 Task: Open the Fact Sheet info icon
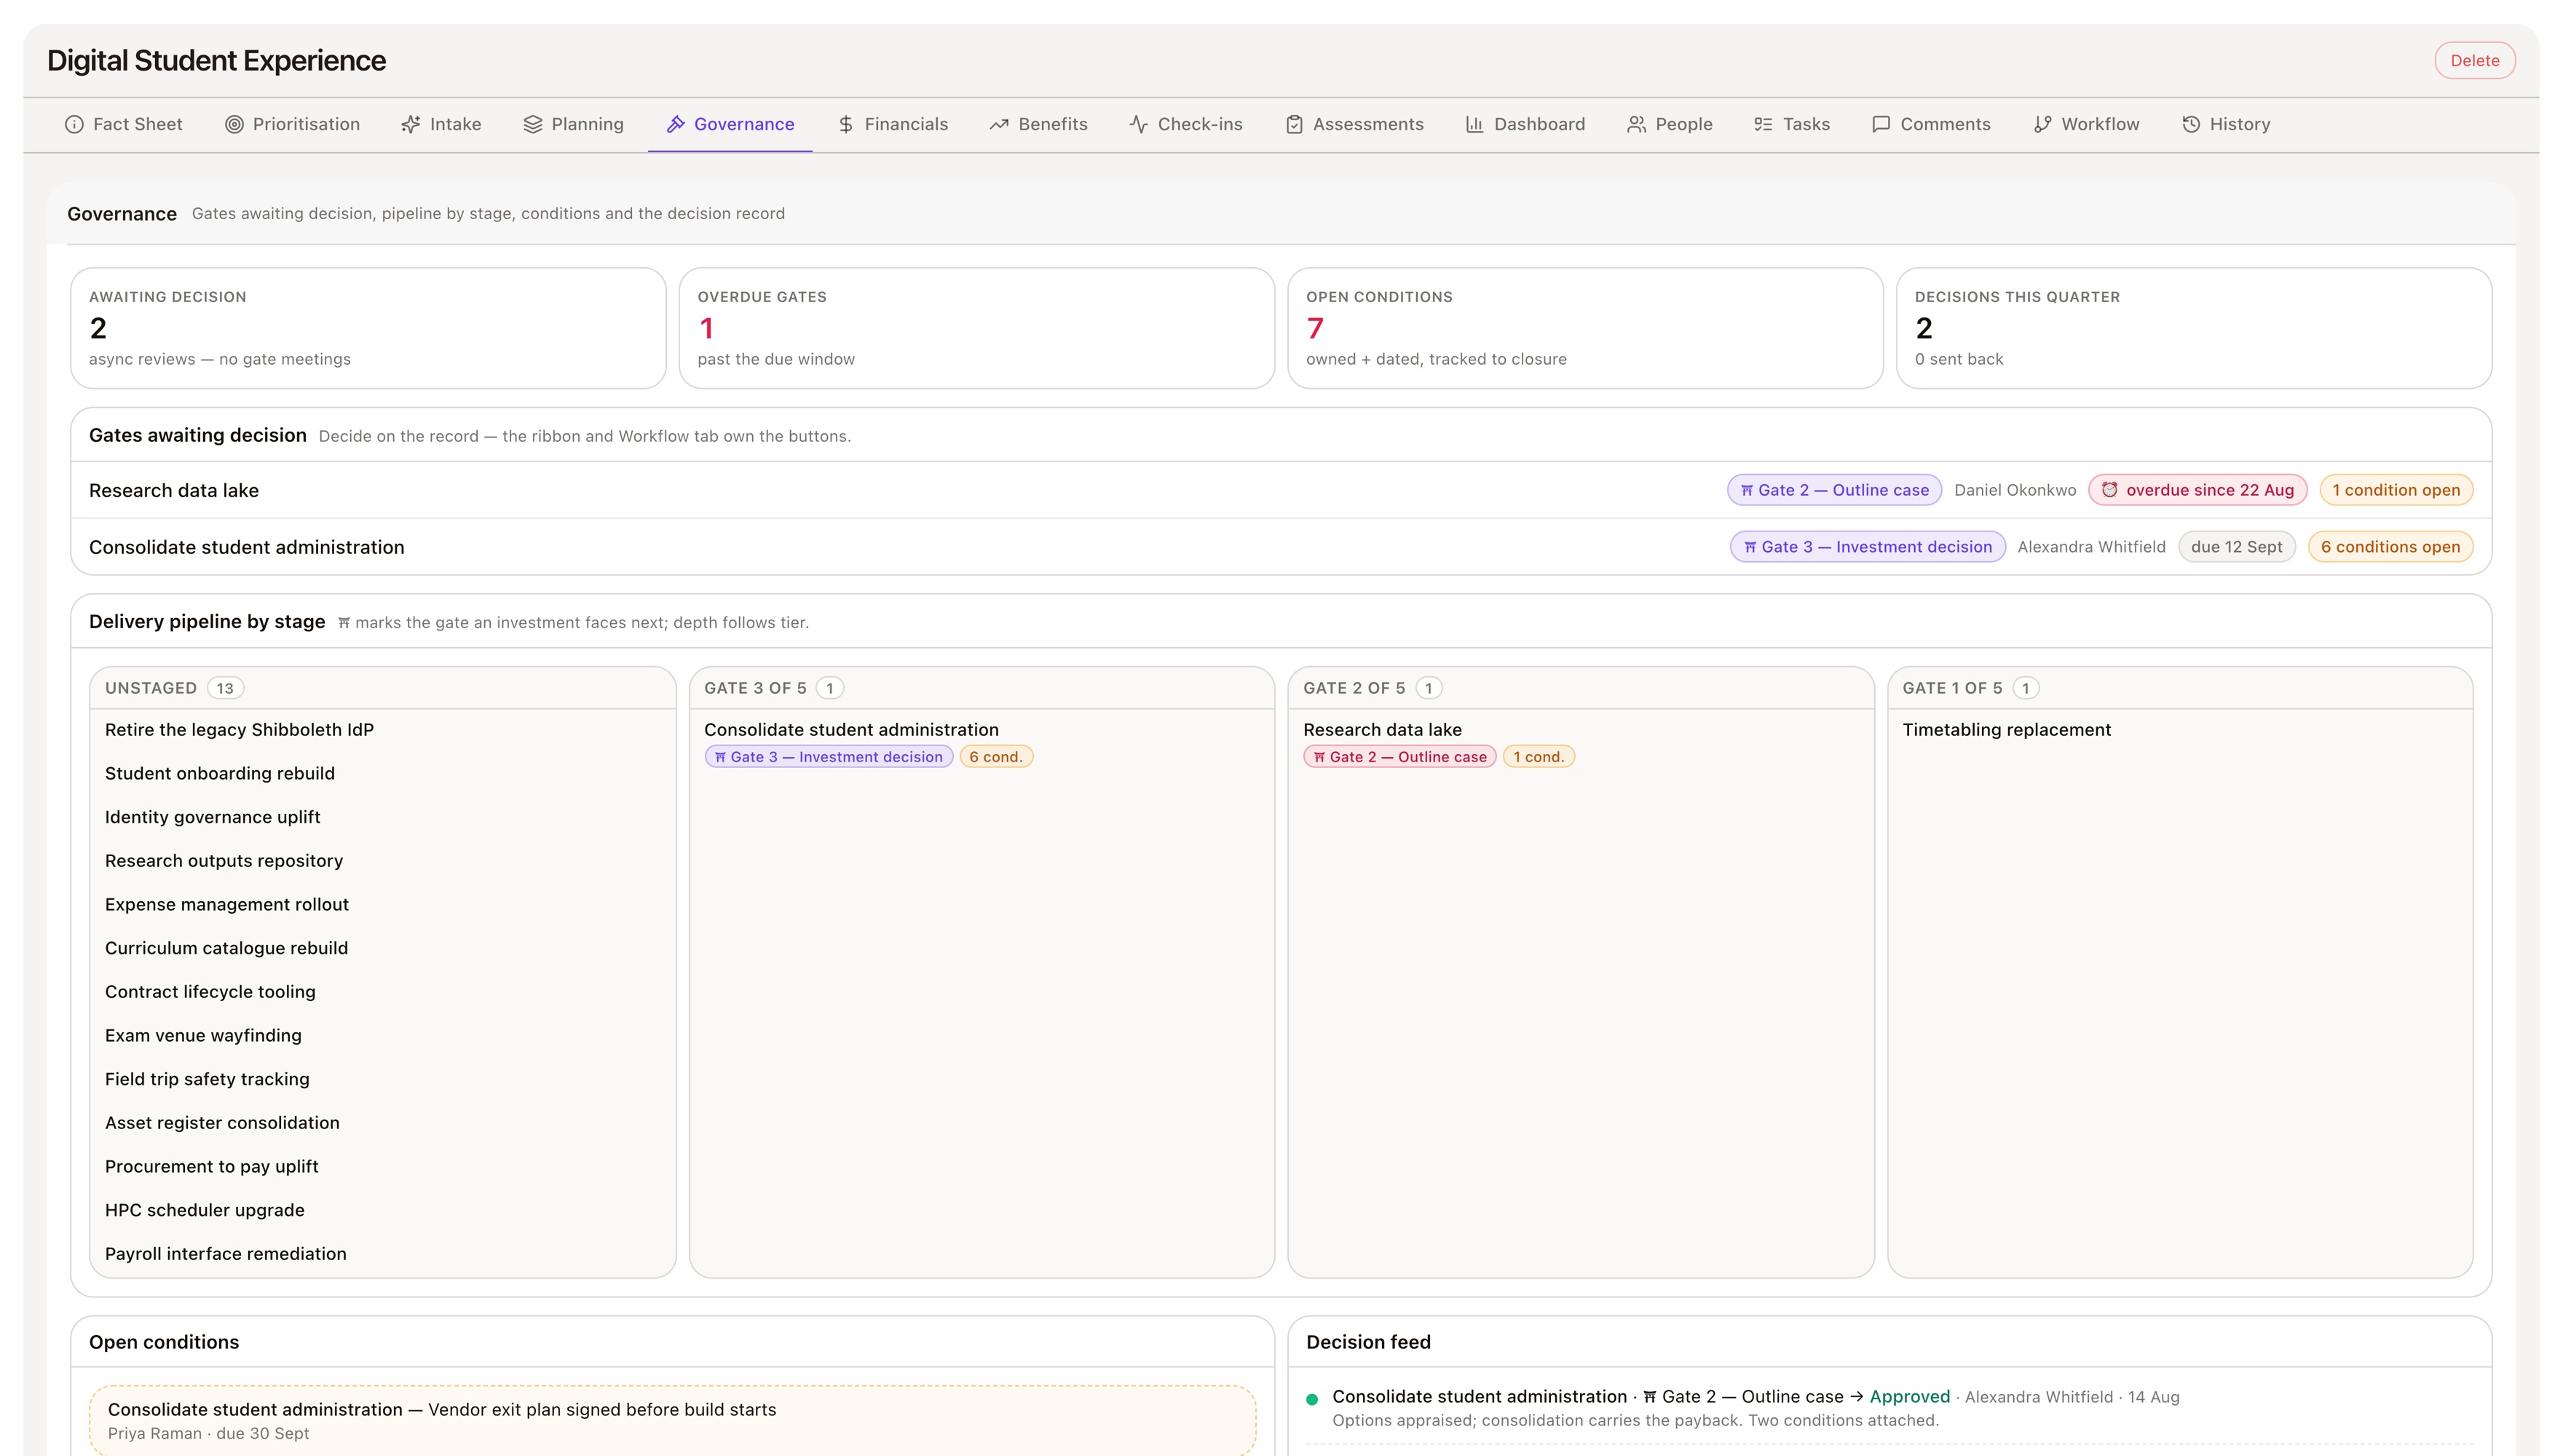[x=74, y=124]
